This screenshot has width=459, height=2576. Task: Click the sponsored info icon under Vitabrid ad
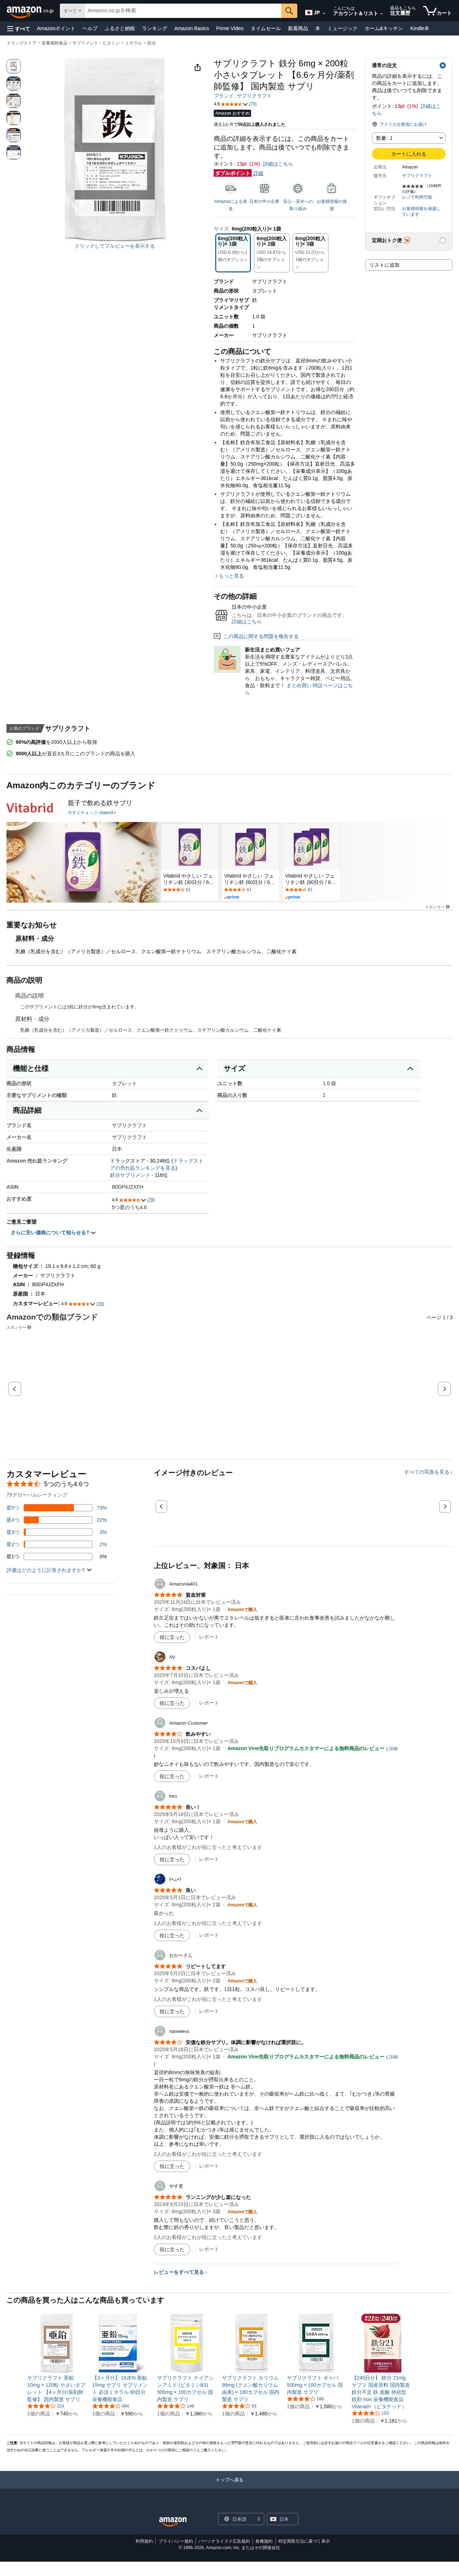(x=448, y=907)
